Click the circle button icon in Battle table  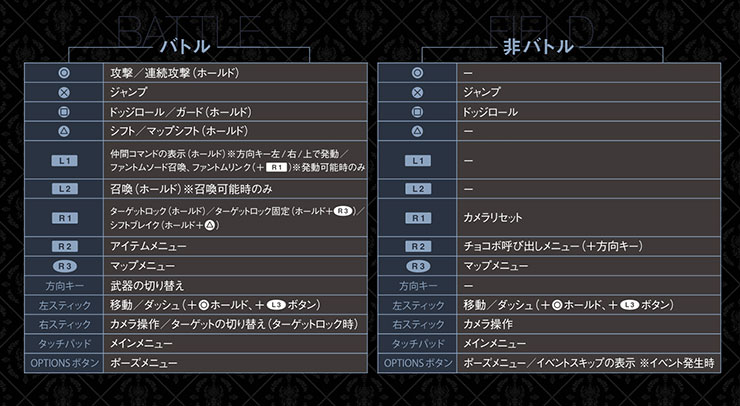point(64,73)
